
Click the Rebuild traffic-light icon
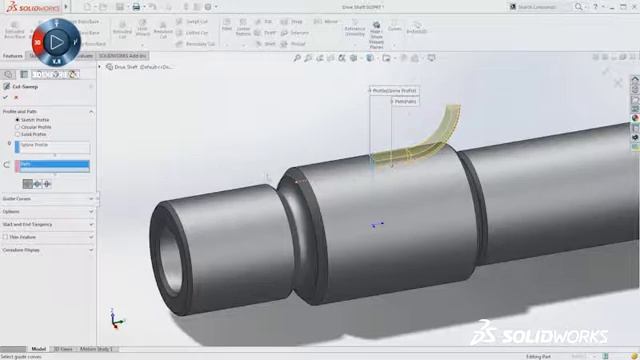(x=186, y=7)
